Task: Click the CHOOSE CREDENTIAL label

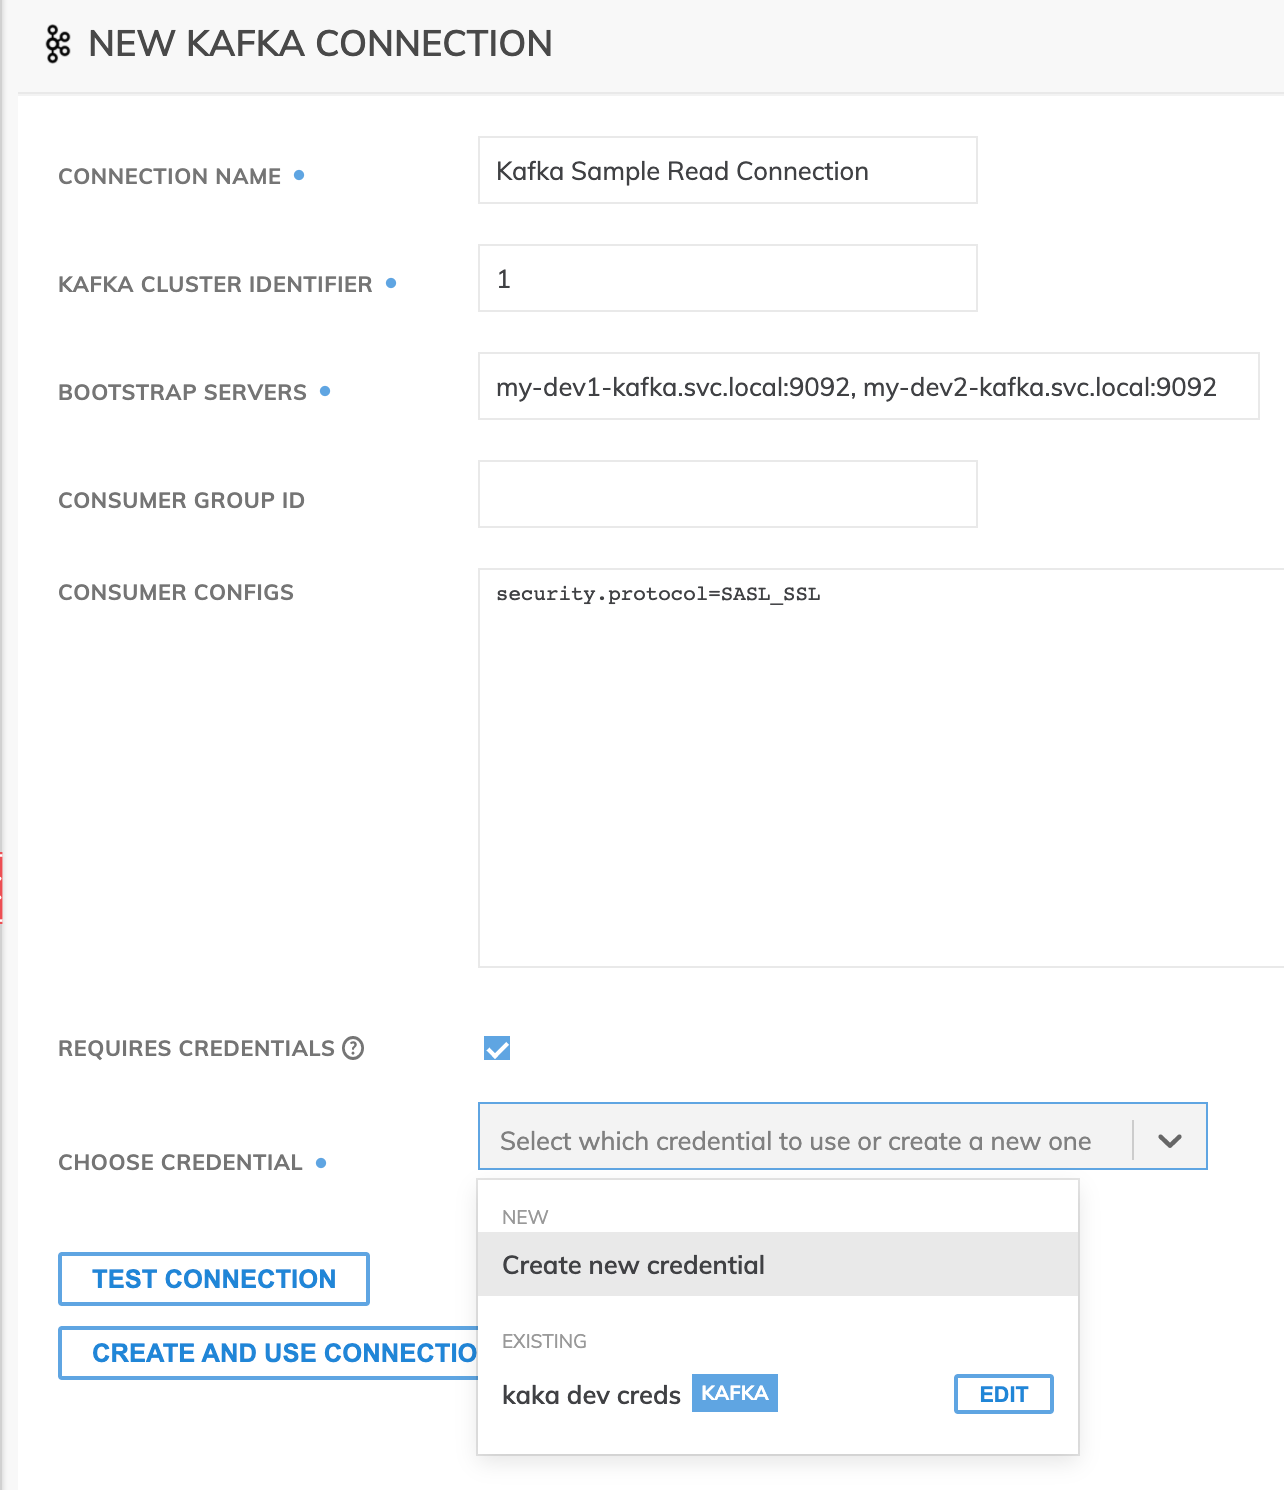Action: coord(180,1162)
